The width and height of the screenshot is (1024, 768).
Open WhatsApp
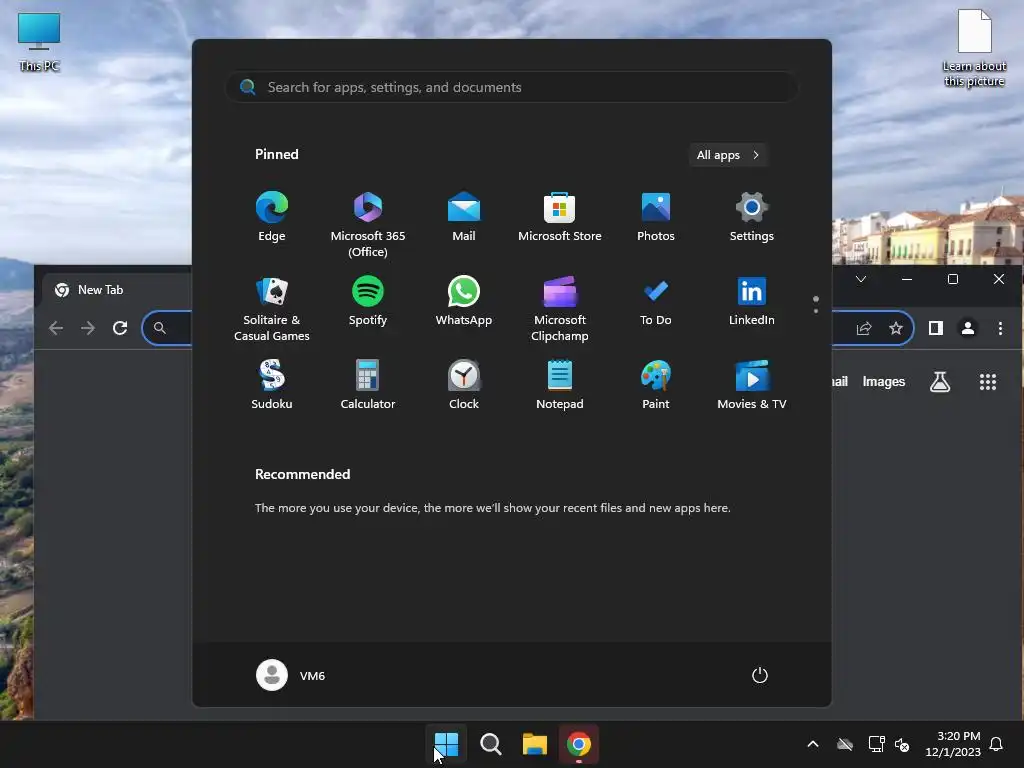click(464, 300)
